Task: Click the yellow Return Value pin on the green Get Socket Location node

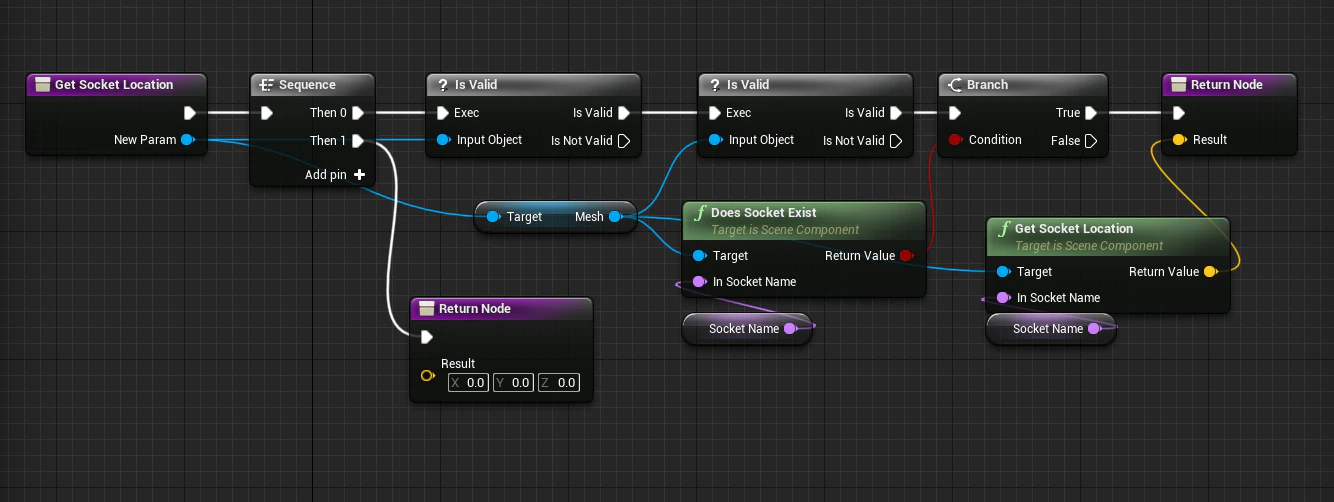Action: click(1210, 272)
